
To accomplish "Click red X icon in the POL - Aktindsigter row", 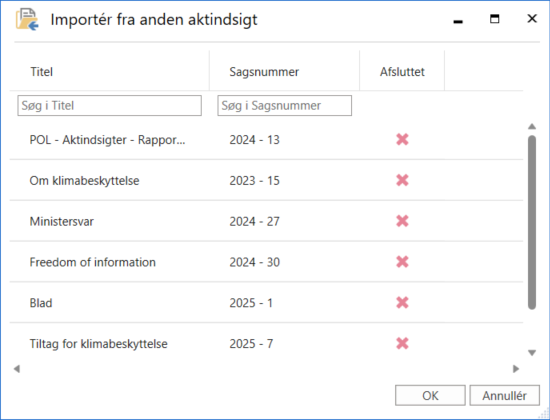I will tap(402, 140).
